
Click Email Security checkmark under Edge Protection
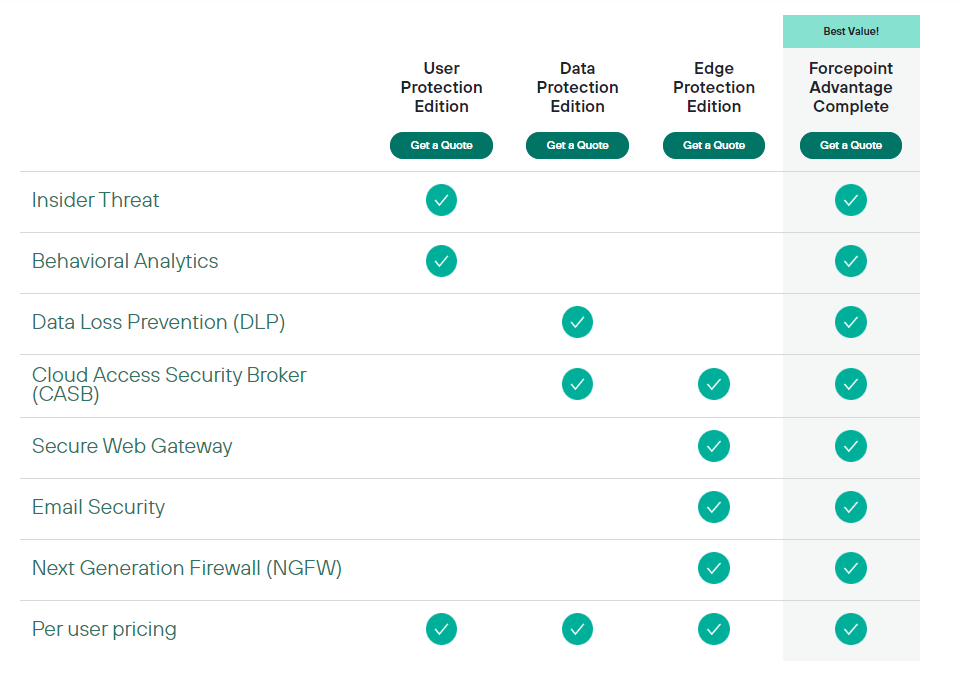tap(714, 507)
